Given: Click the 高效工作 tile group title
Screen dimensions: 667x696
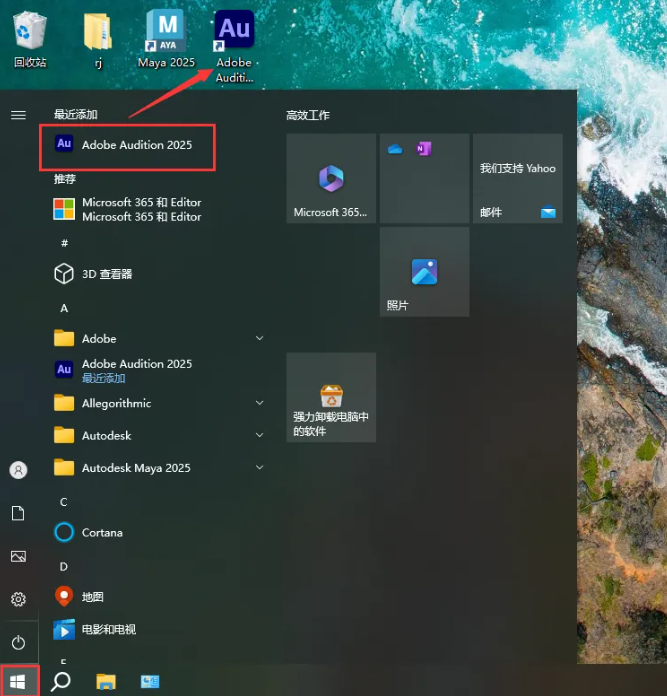Looking at the screenshot, I should 308,115.
